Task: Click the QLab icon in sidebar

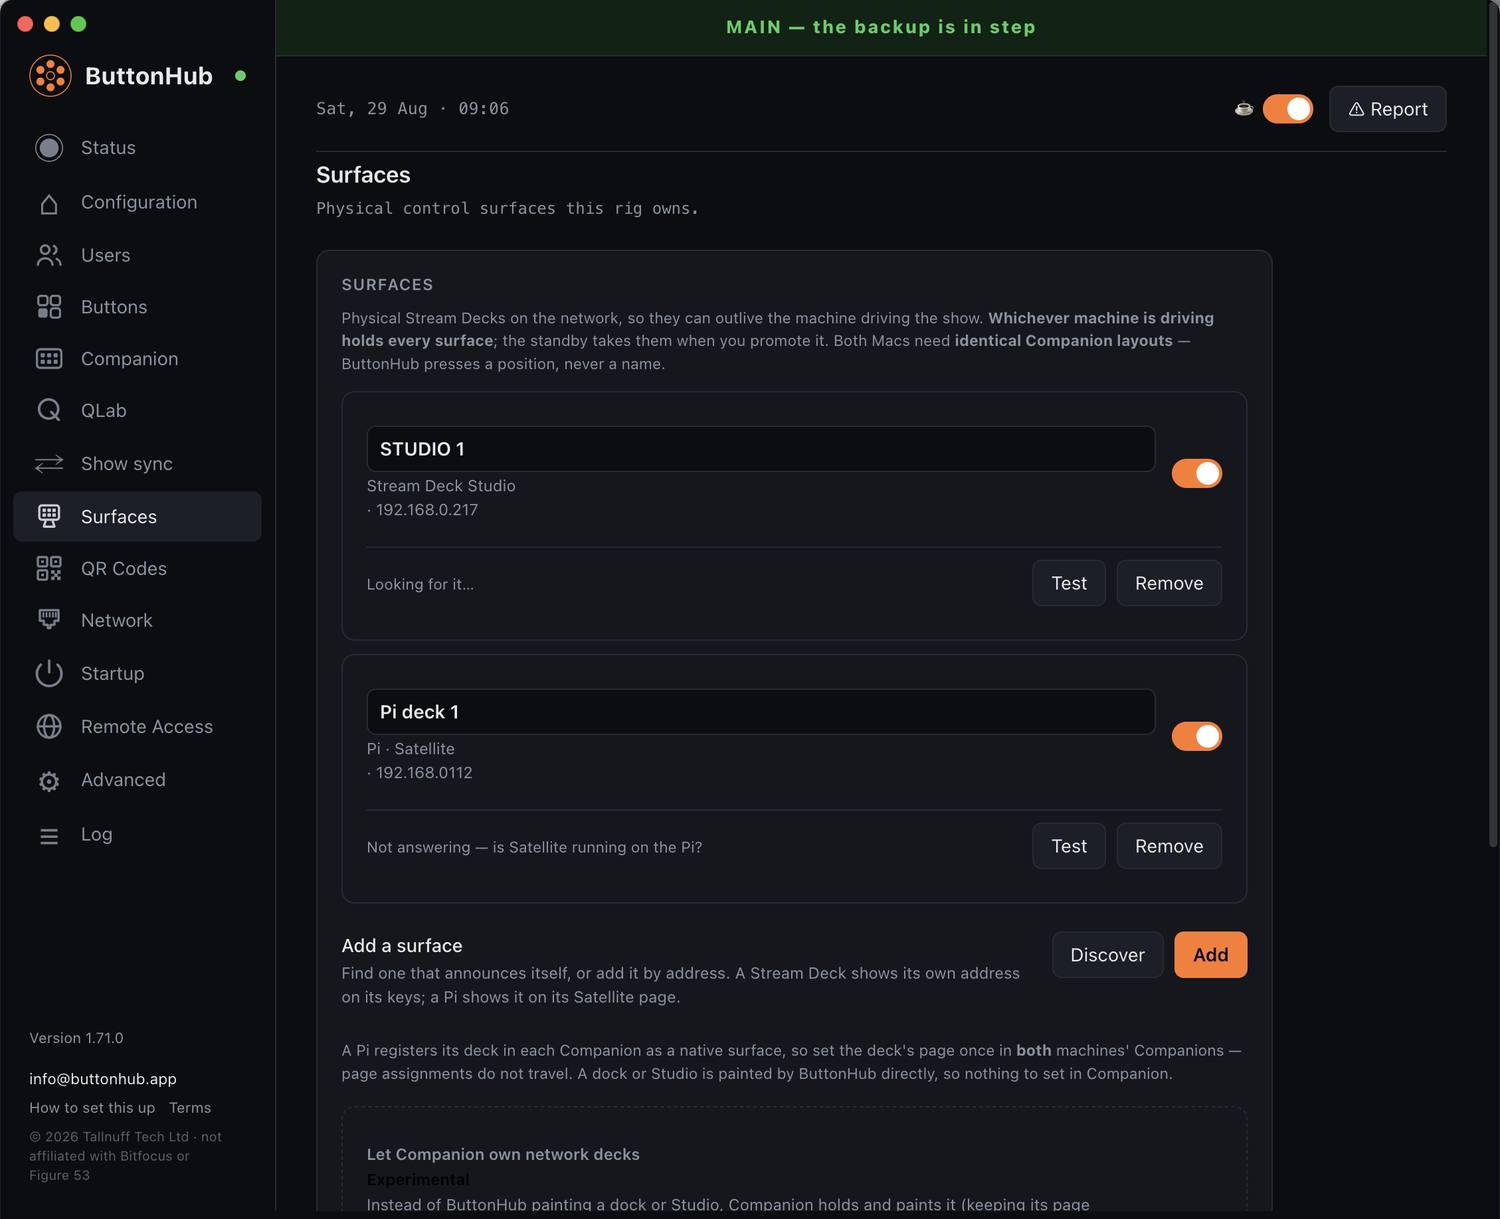Action: 49,410
